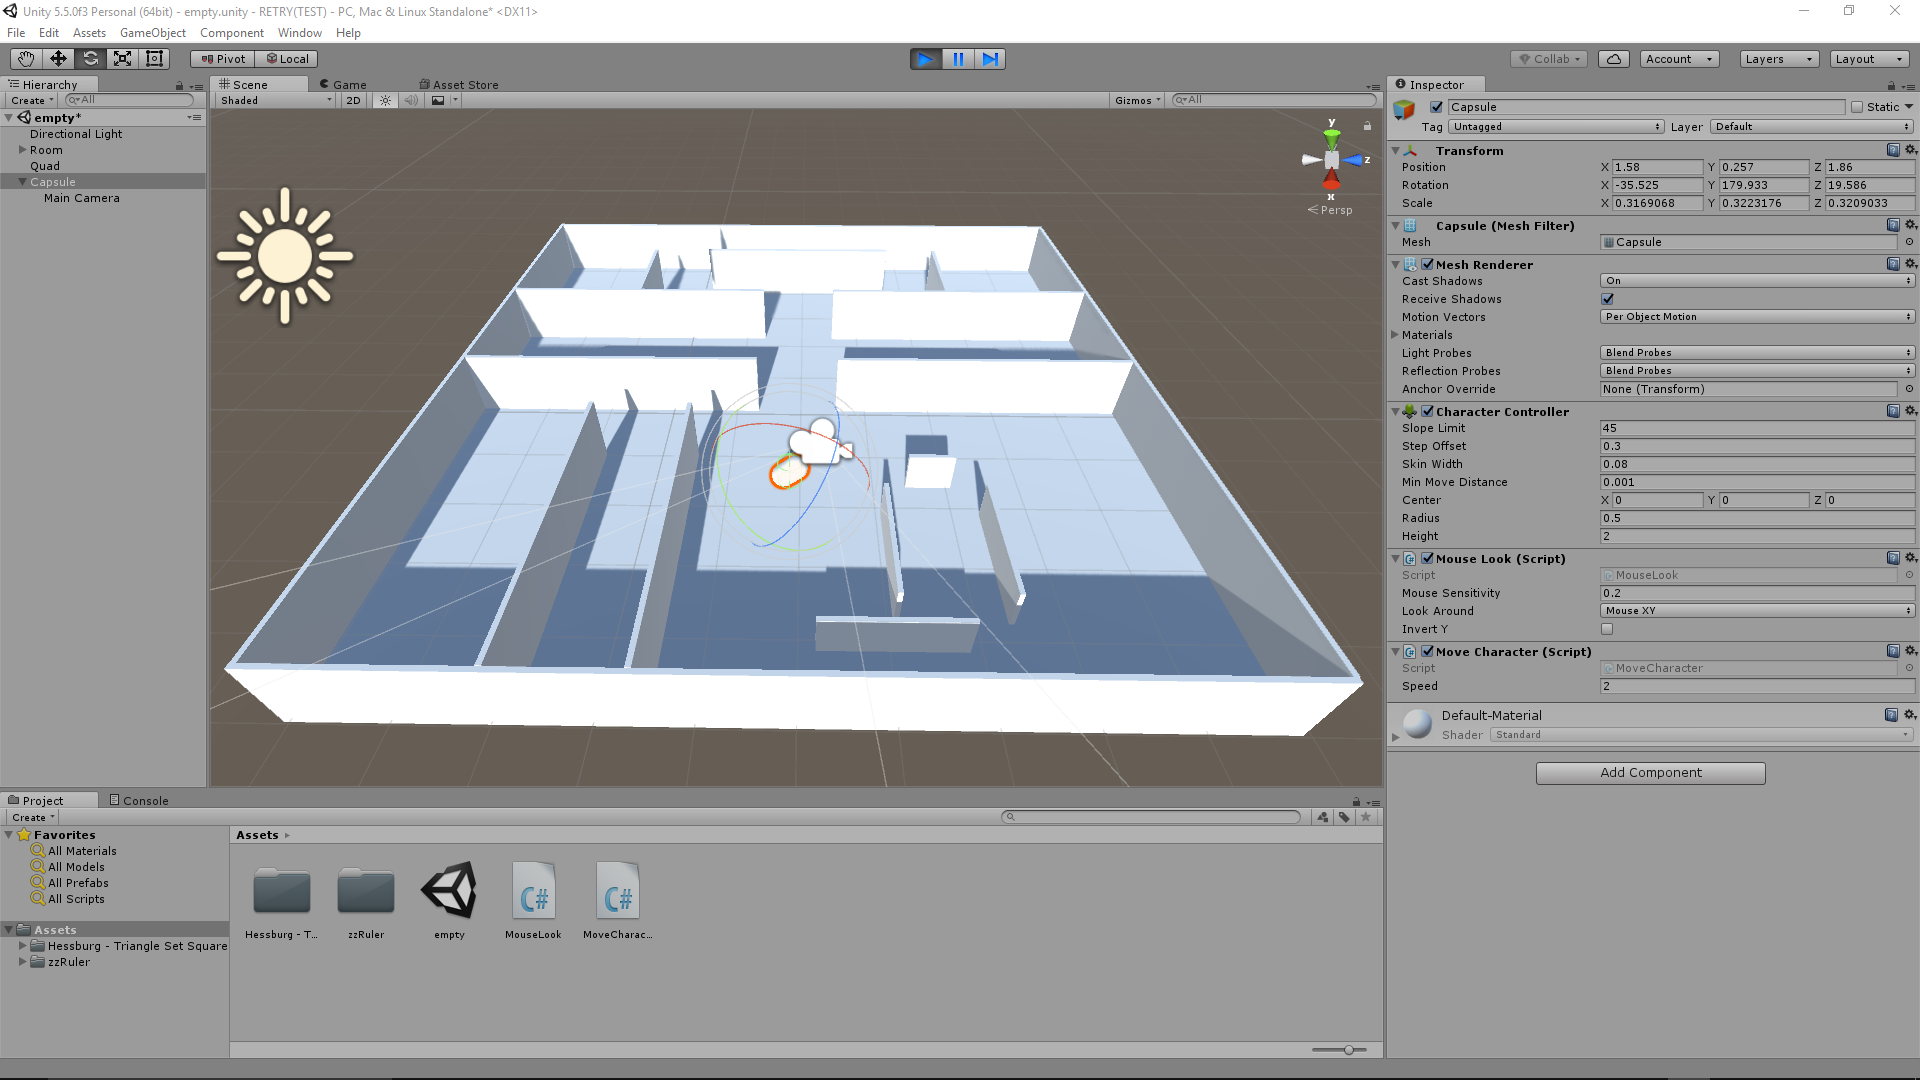
Task: Toggle Pivot handle position button
Action: tap(223, 59)
